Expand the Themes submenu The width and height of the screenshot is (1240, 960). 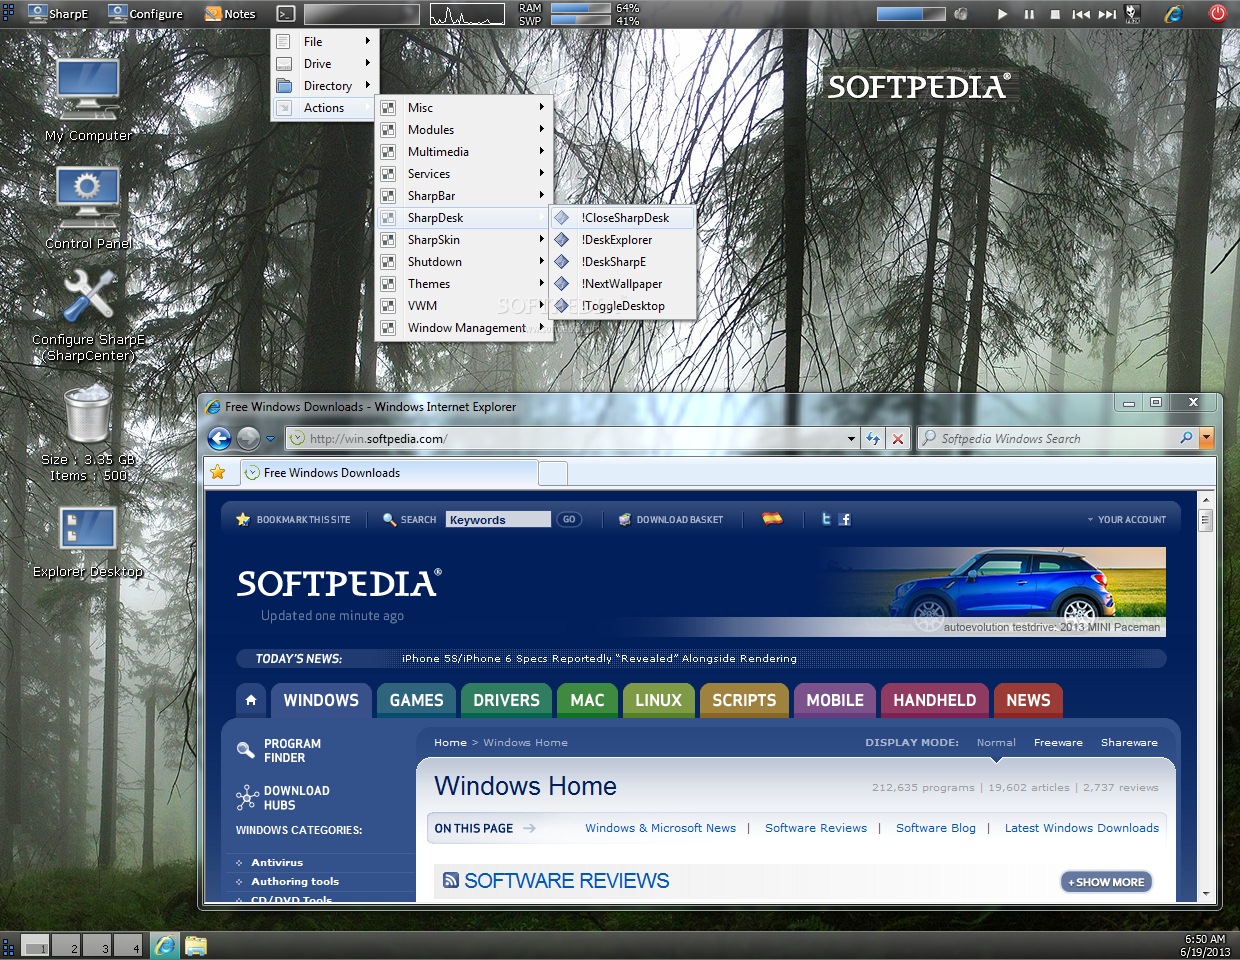click(x=464, y=284)
